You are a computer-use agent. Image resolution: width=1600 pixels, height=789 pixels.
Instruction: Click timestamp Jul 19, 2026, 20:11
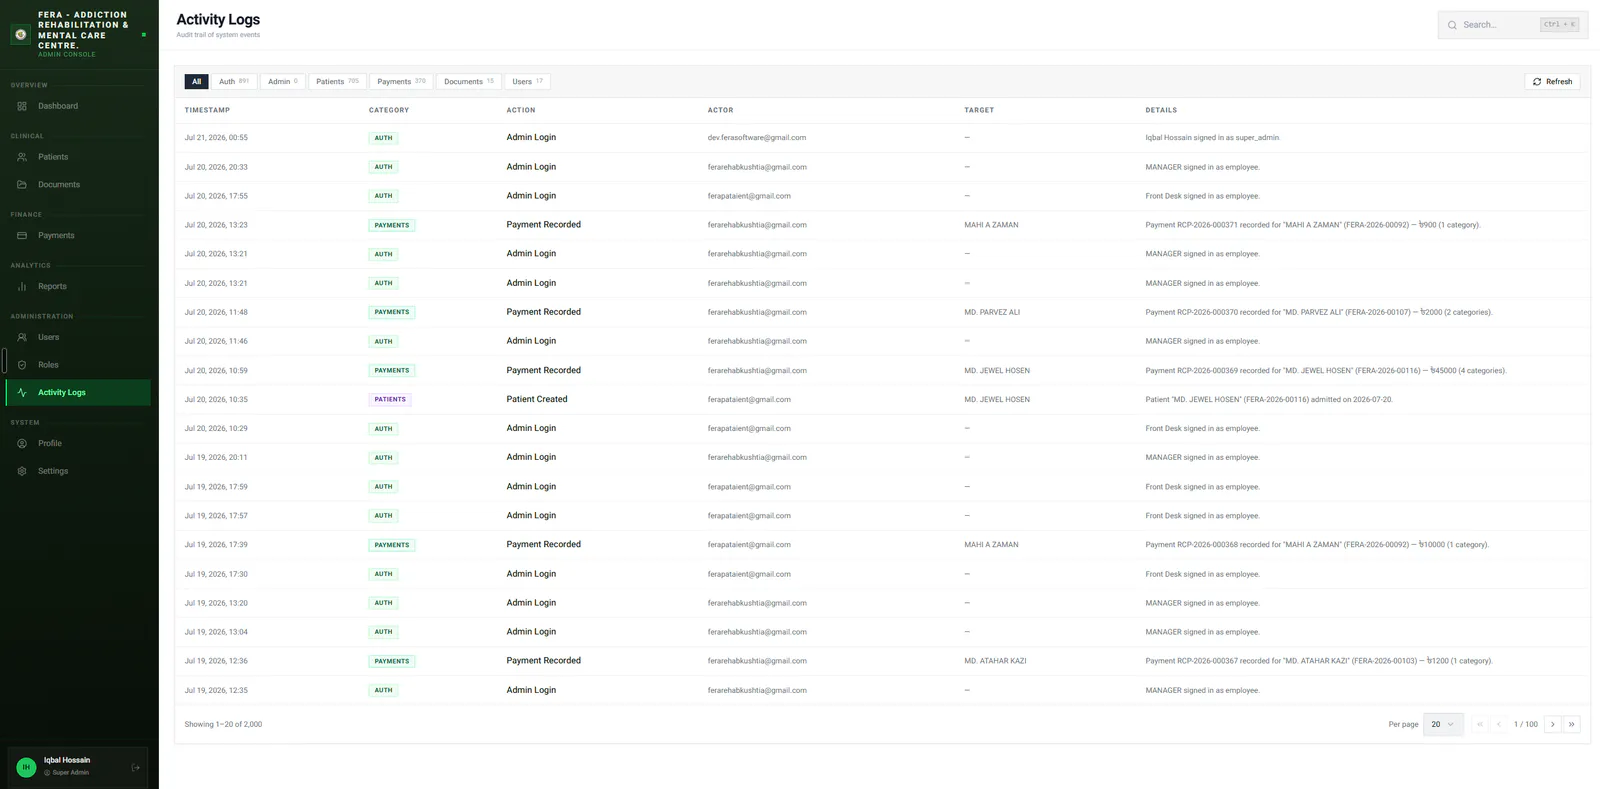point(216,458)
